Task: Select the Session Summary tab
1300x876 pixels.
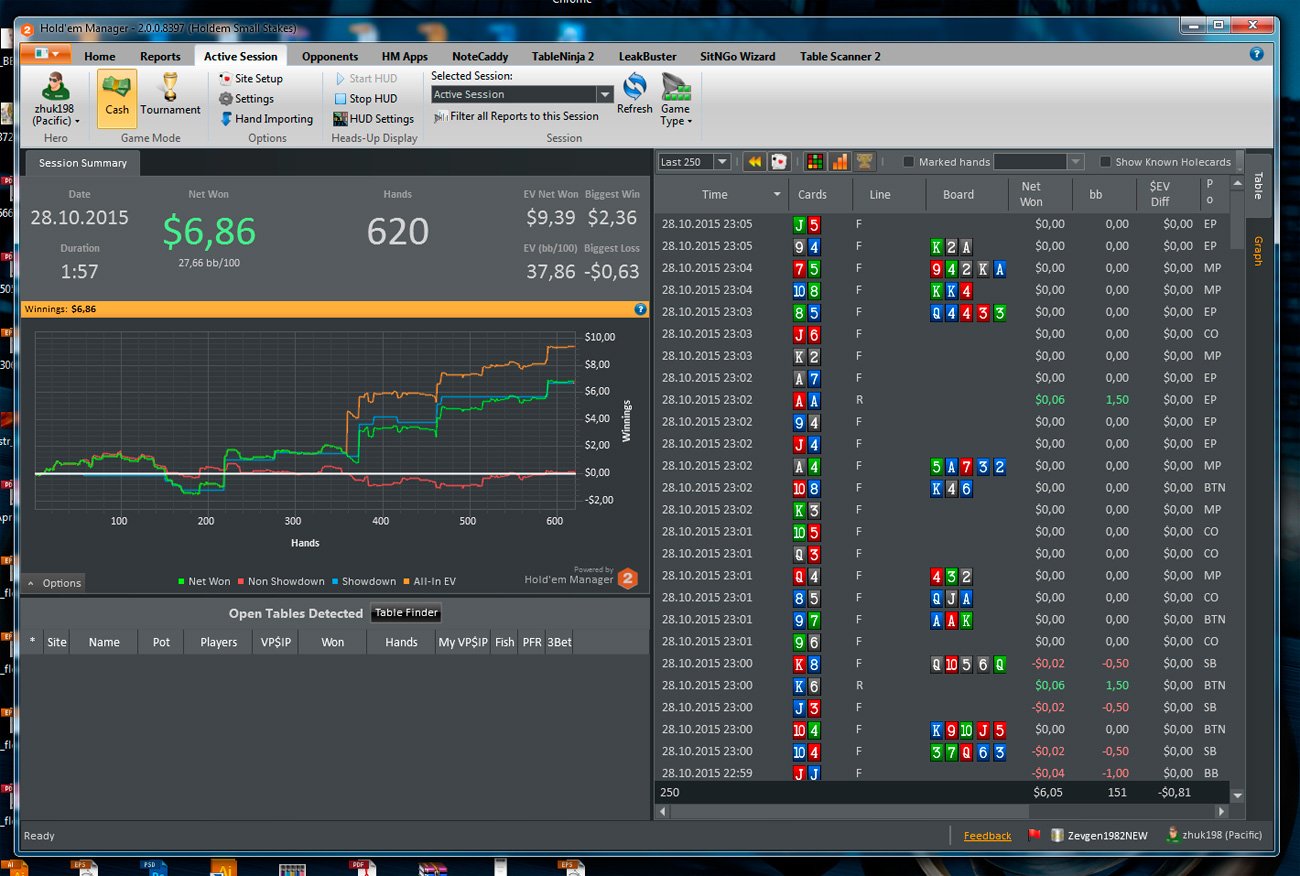Action: [x=83, y=163]
